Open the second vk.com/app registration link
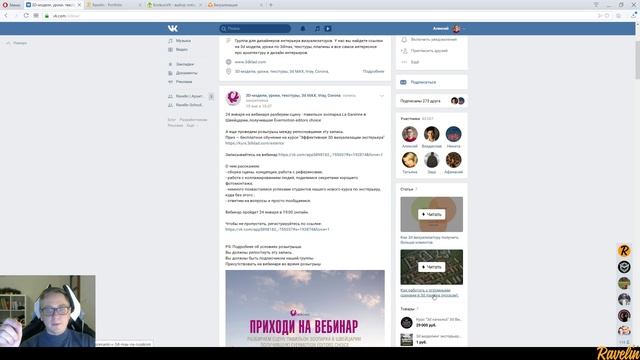The width and height of the screenshot is (640, 360). click(277, 229)
